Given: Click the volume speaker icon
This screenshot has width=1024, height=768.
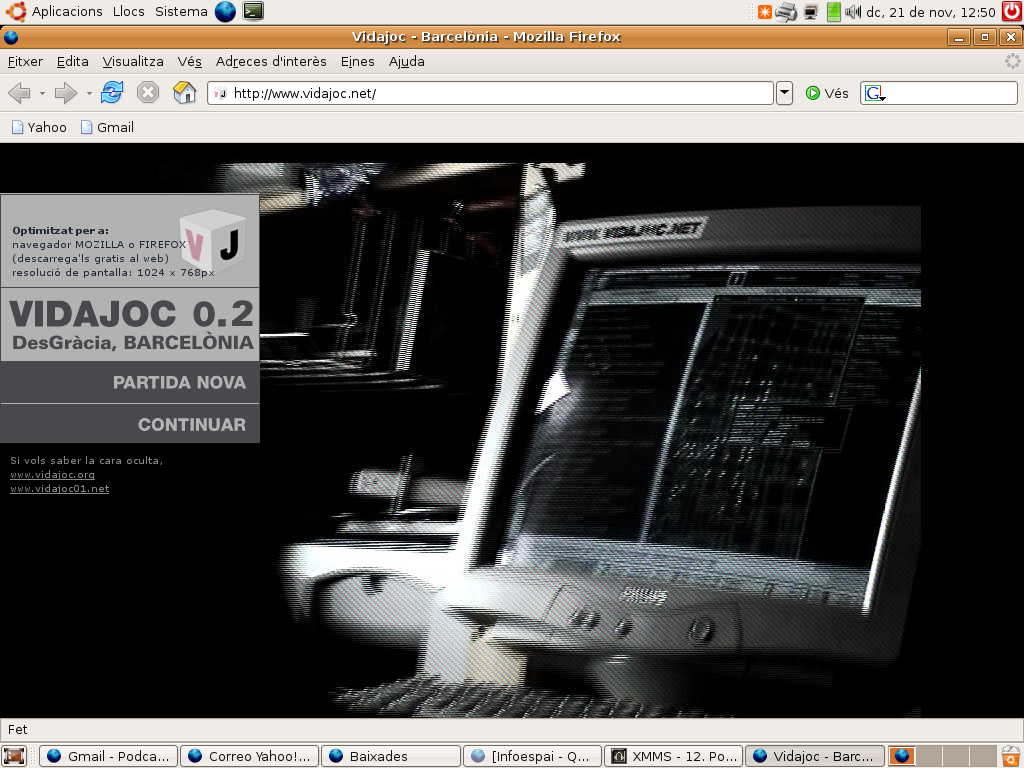Looking at the screenshot, I should tap(852, 12).
